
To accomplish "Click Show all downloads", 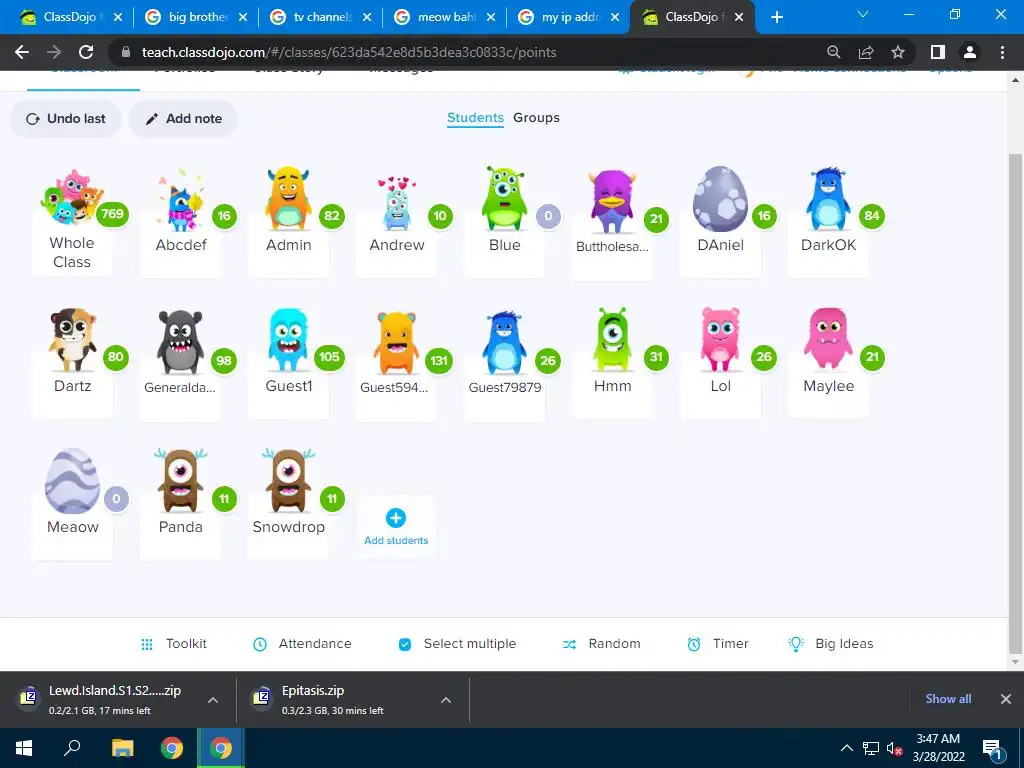I will click(x=948, y=699).
